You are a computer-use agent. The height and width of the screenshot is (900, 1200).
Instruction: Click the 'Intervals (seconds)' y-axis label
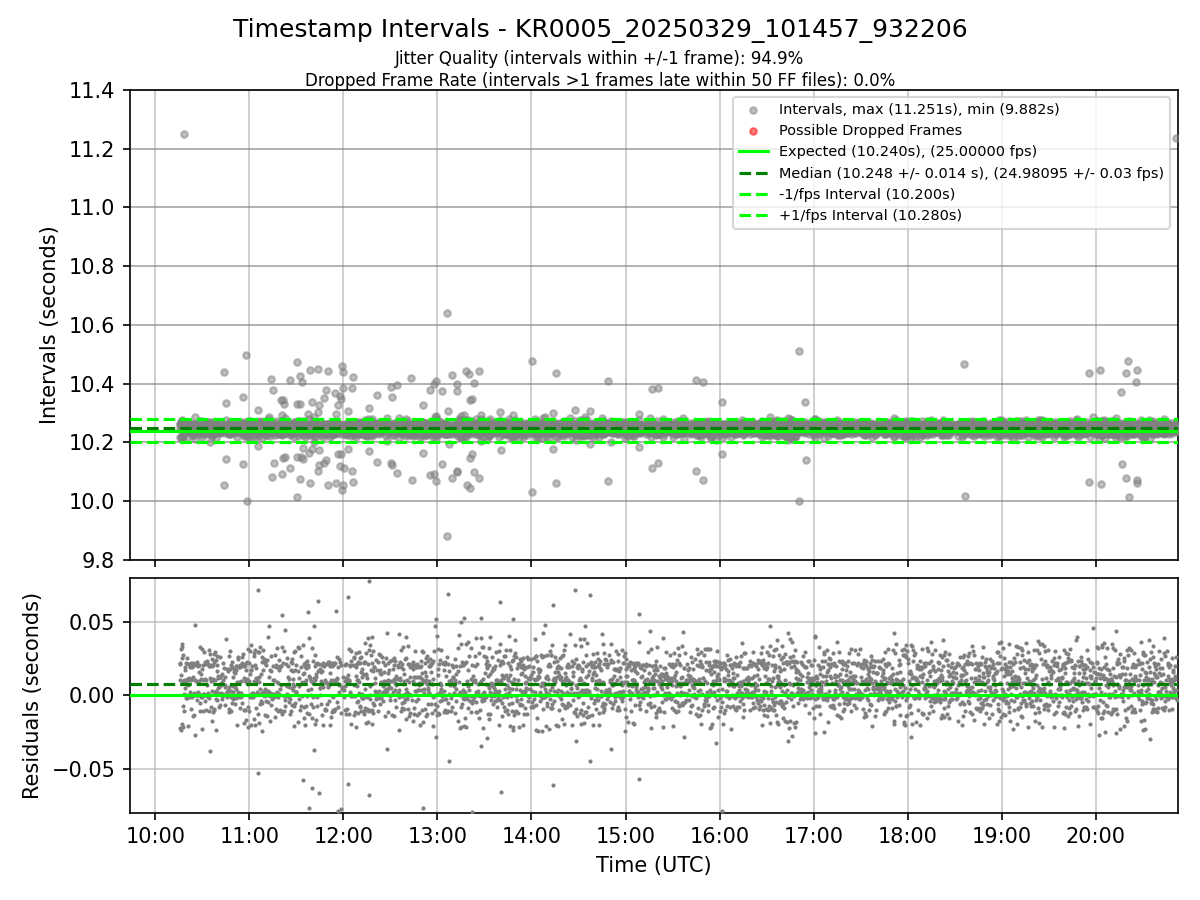point(49,325)
